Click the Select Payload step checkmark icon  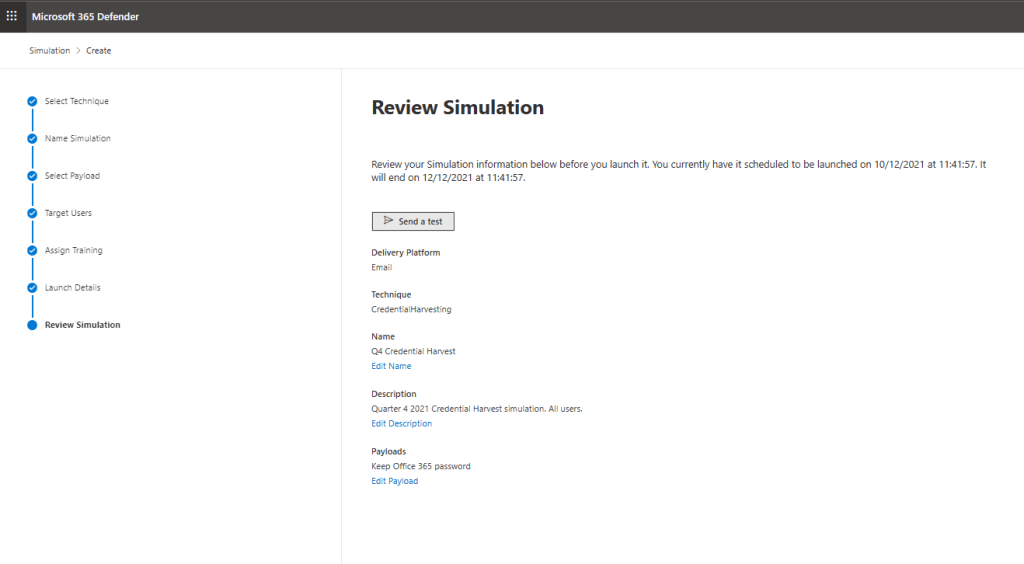coord(33,176)
